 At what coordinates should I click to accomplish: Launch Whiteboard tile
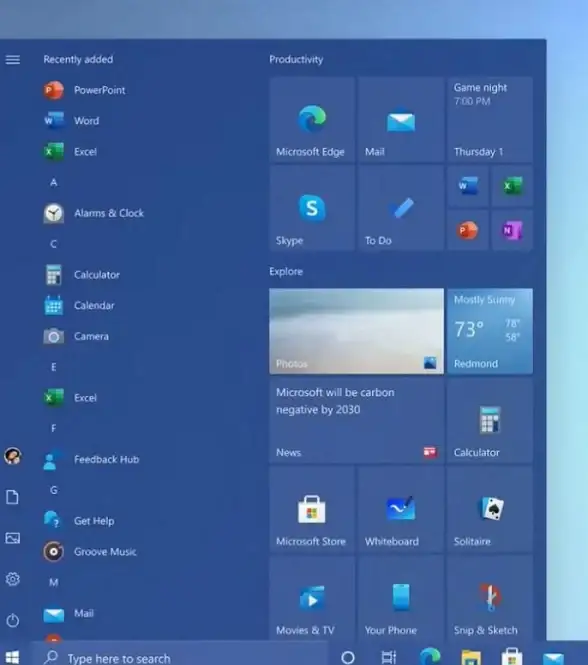(x=401, y=509)
